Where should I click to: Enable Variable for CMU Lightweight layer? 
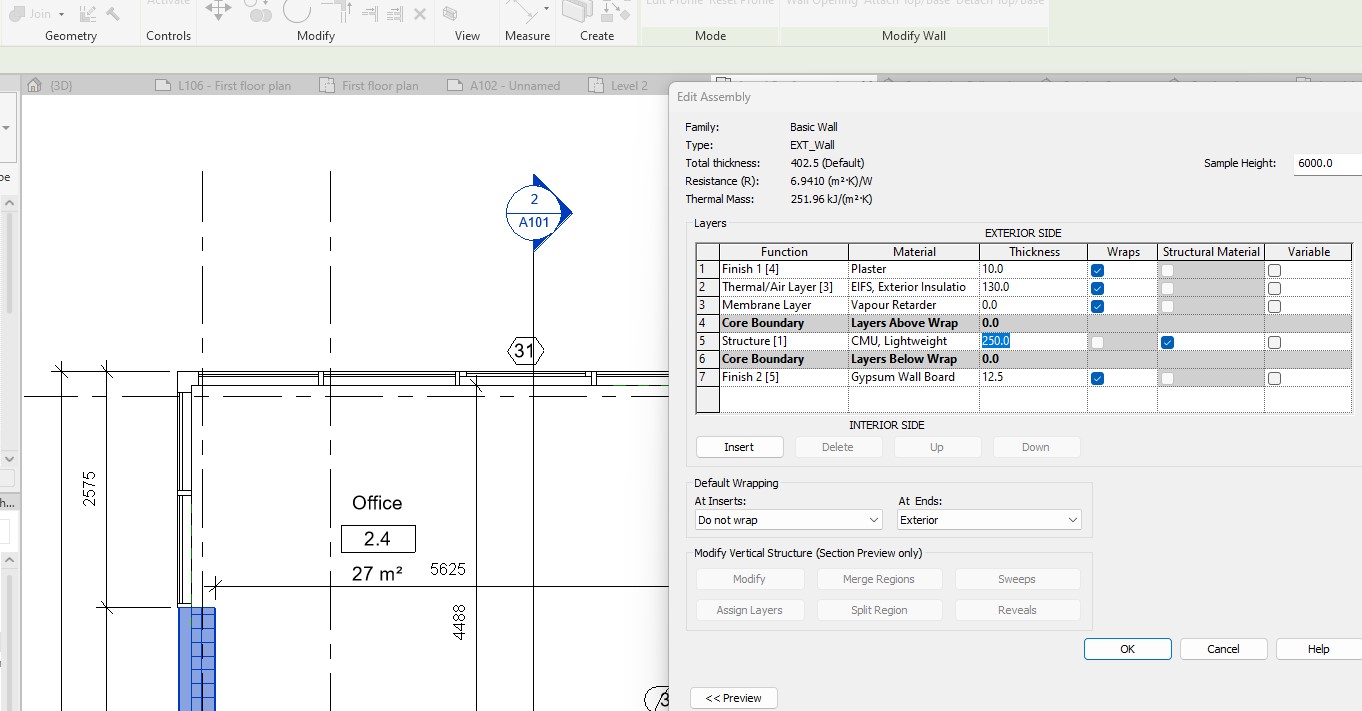[x=1274, y=342]
